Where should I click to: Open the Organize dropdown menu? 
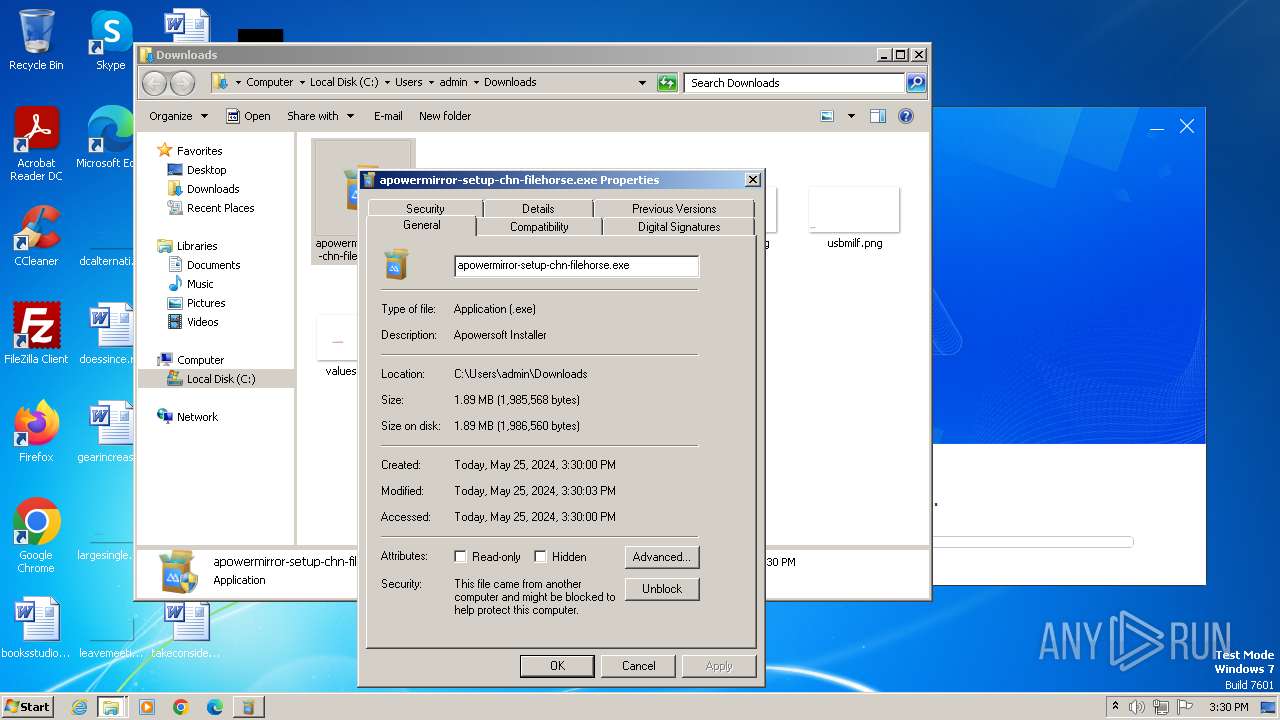(x=178, y=116)
